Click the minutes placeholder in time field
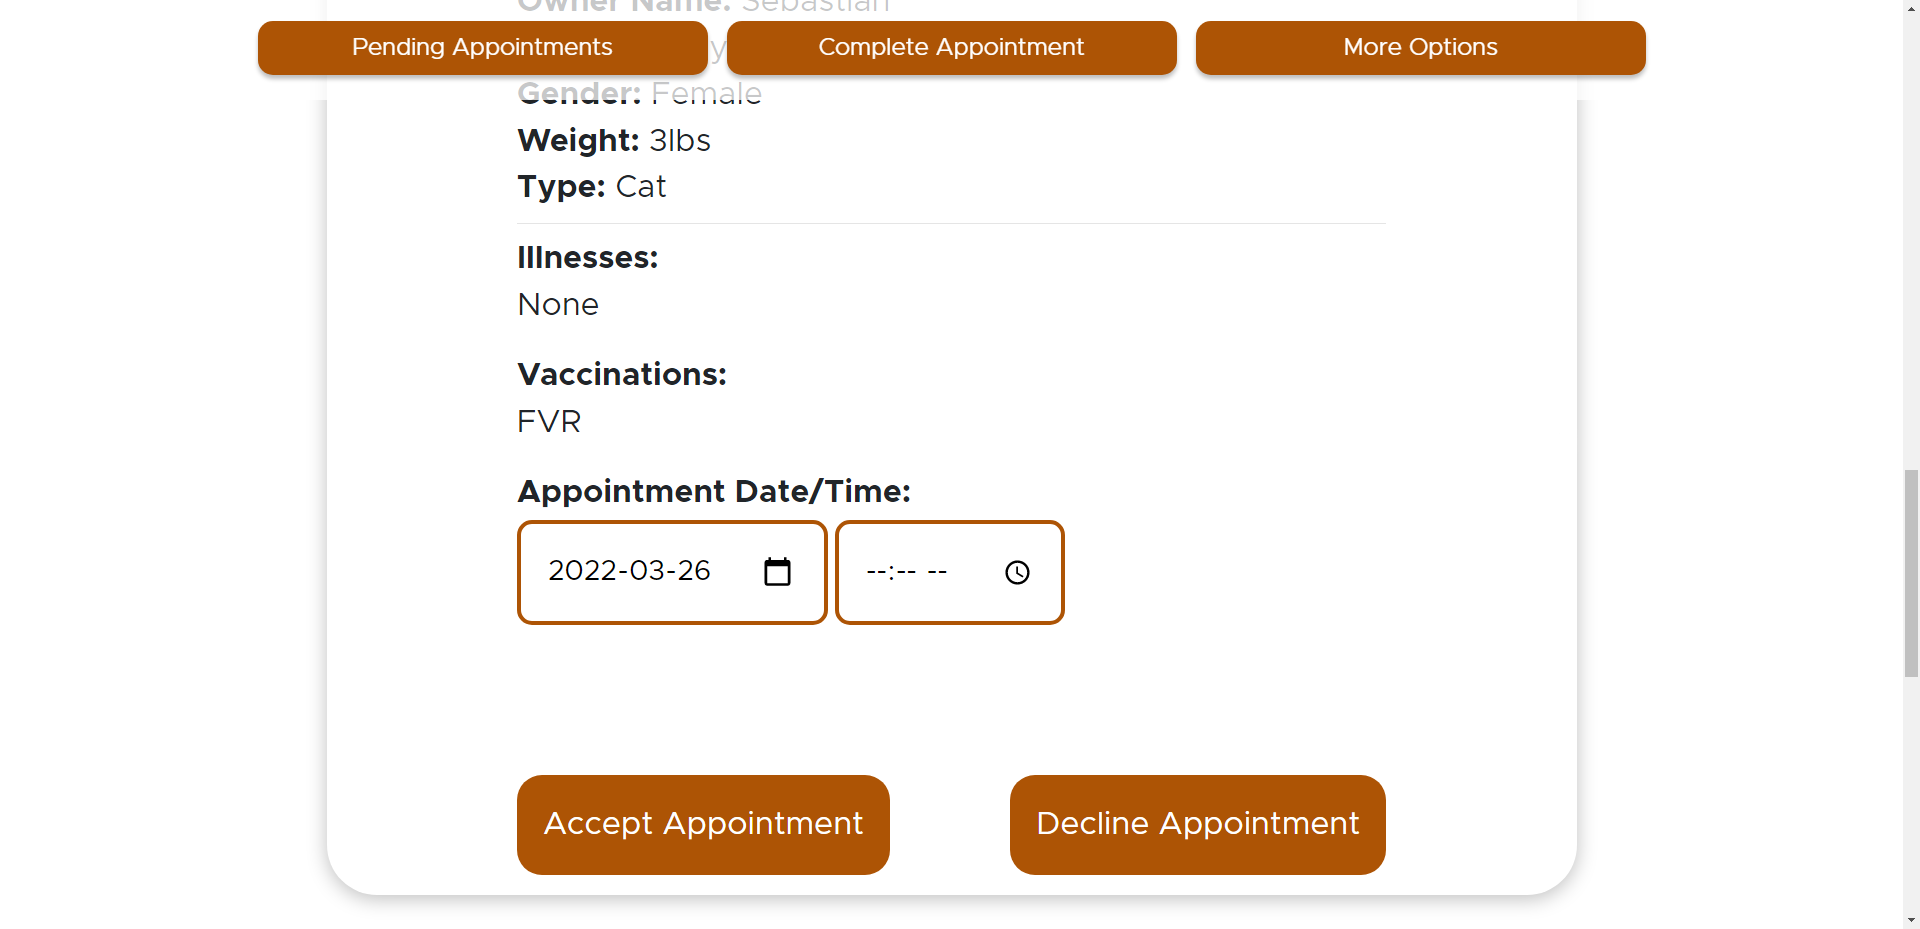The image size is (1920, 929). tap(906, 572)
